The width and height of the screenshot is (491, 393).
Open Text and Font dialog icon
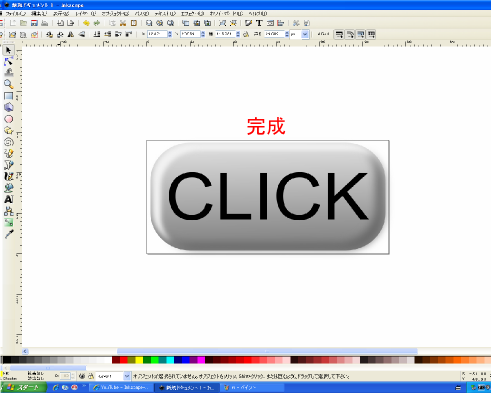(x=259, y=23)
